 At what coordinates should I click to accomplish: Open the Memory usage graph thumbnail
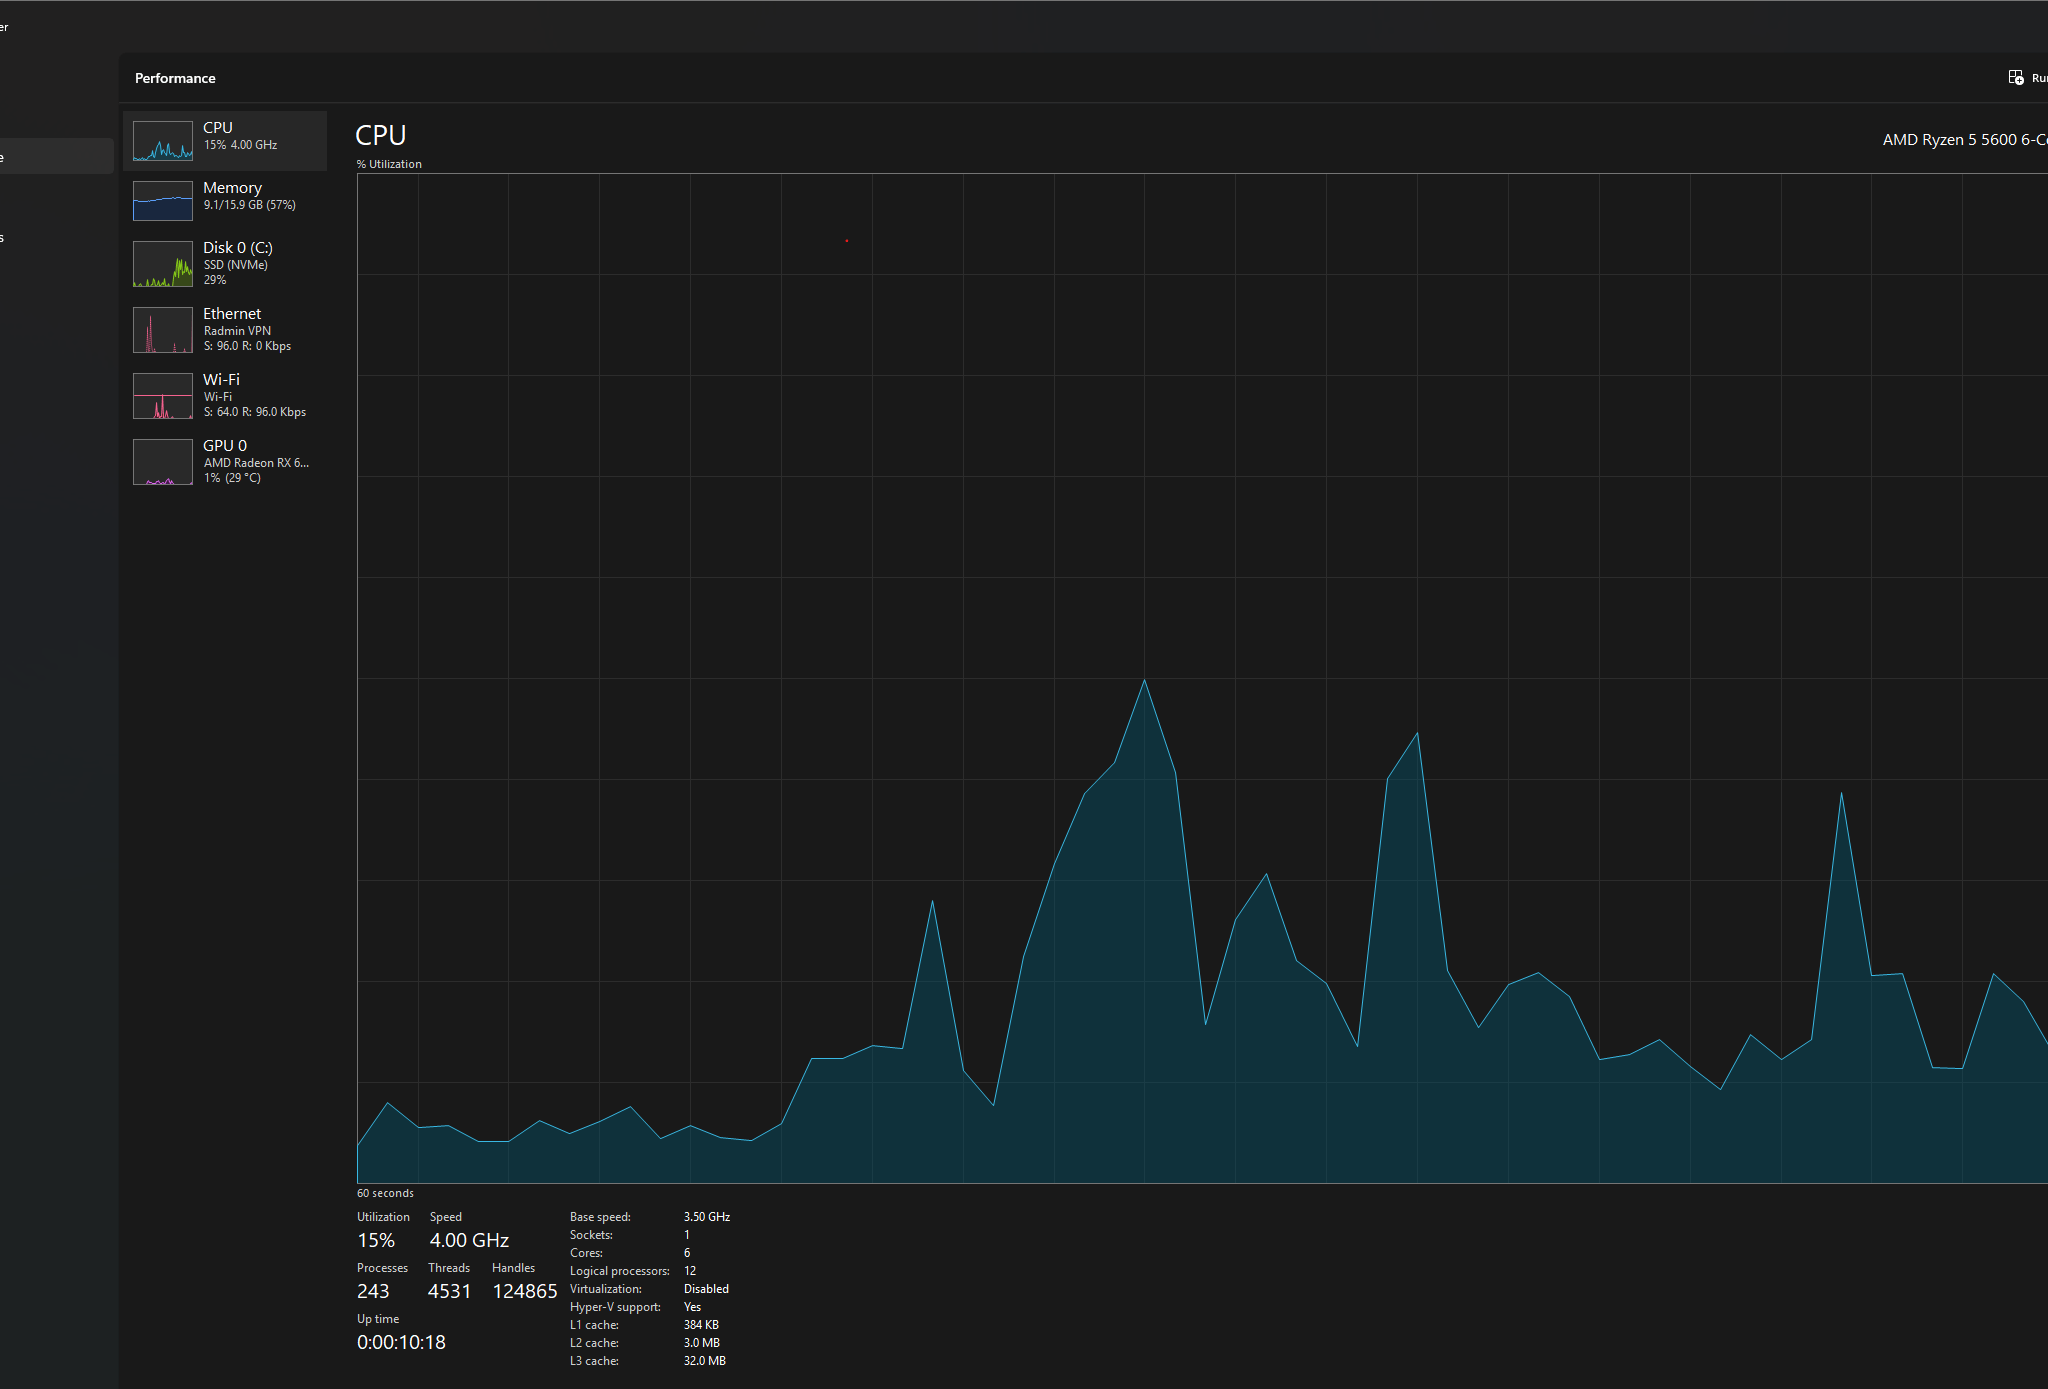coord(163,201)
